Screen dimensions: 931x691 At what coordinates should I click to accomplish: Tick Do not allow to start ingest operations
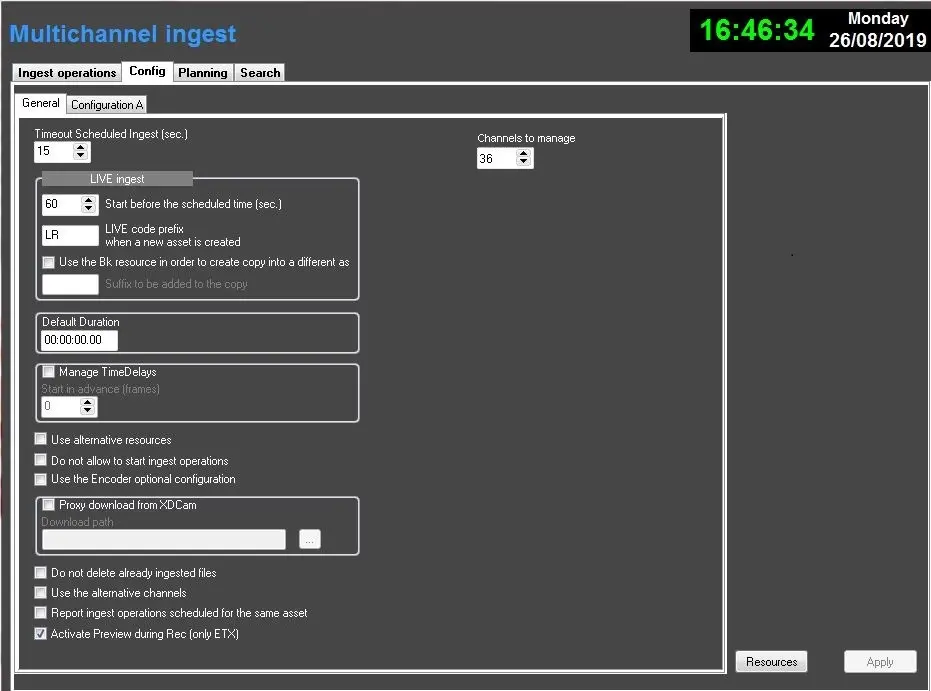[x=41, y=461]
